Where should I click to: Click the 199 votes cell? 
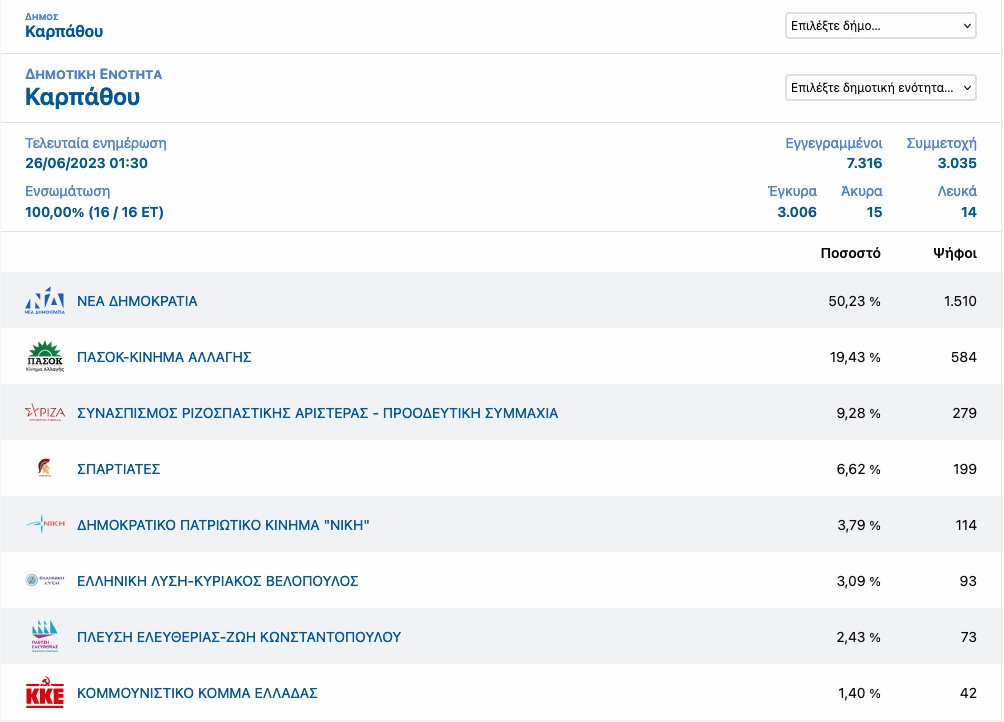click(x=965, y=469)
